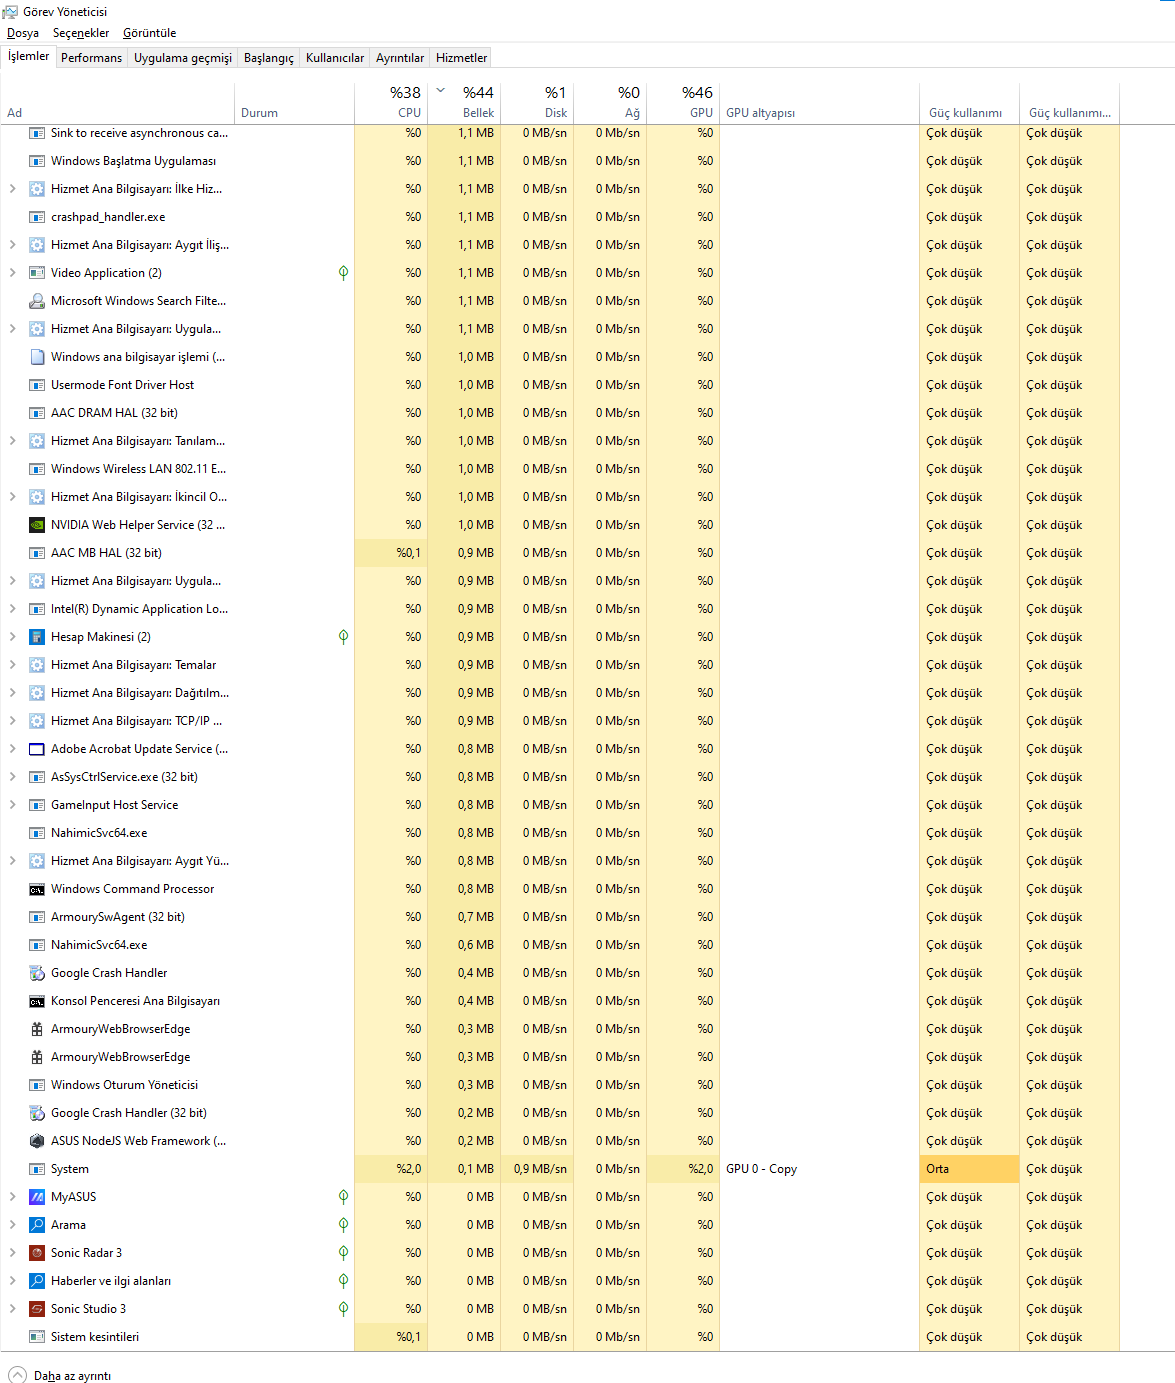Sort by the Ad column header

click(118, 102)
